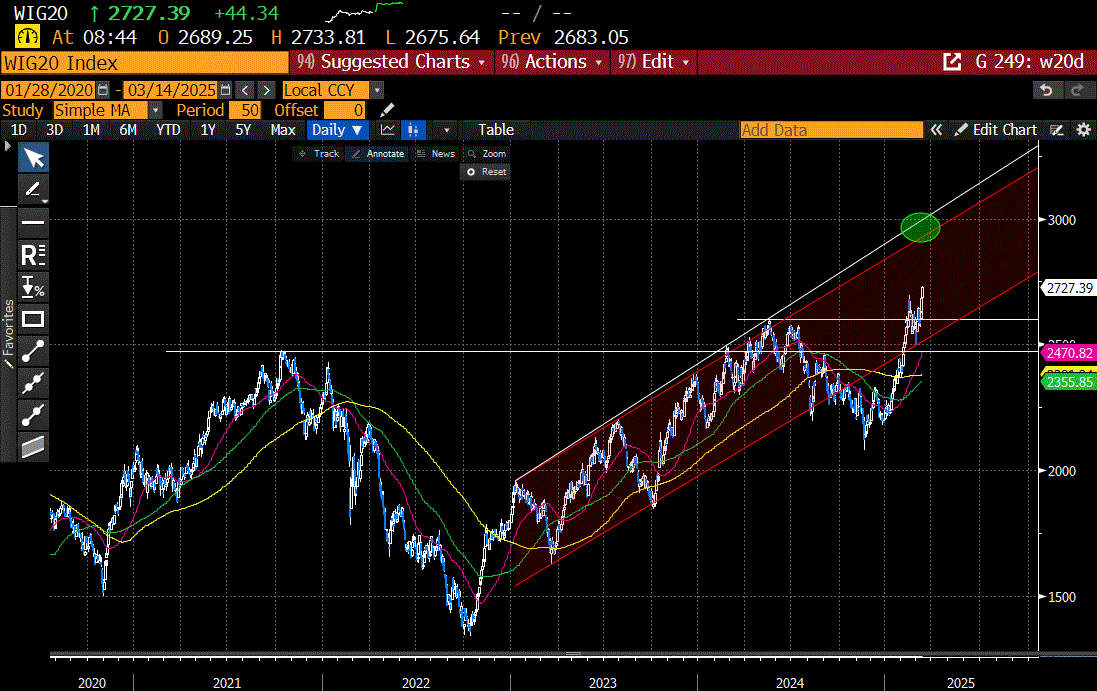The height and width of the screenshot is (691, 1097).
Task: Set range to 1D
Action: 19,130
